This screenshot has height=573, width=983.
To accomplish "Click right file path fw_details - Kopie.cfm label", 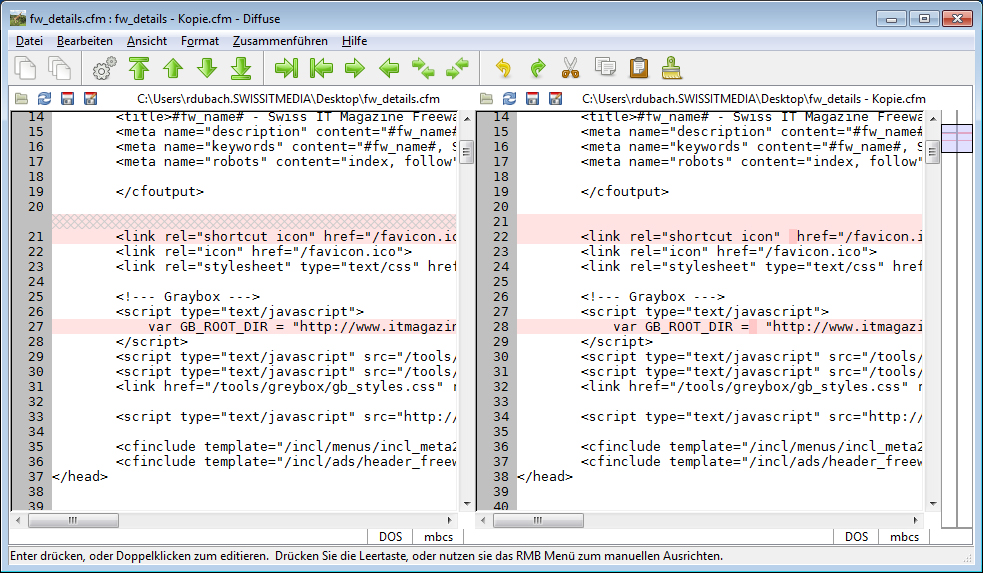I will coord(754,98).
